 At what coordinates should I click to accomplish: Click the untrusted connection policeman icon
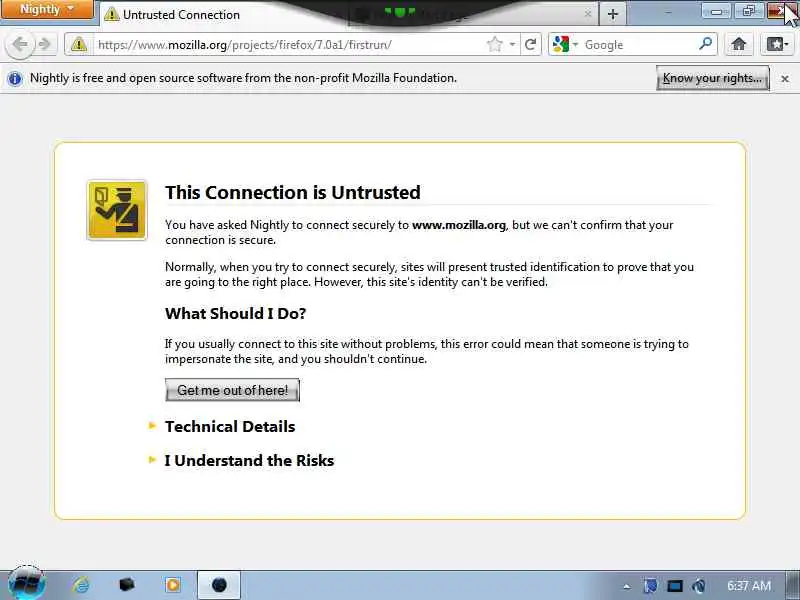pyautogui.click(x=117, y=210)
